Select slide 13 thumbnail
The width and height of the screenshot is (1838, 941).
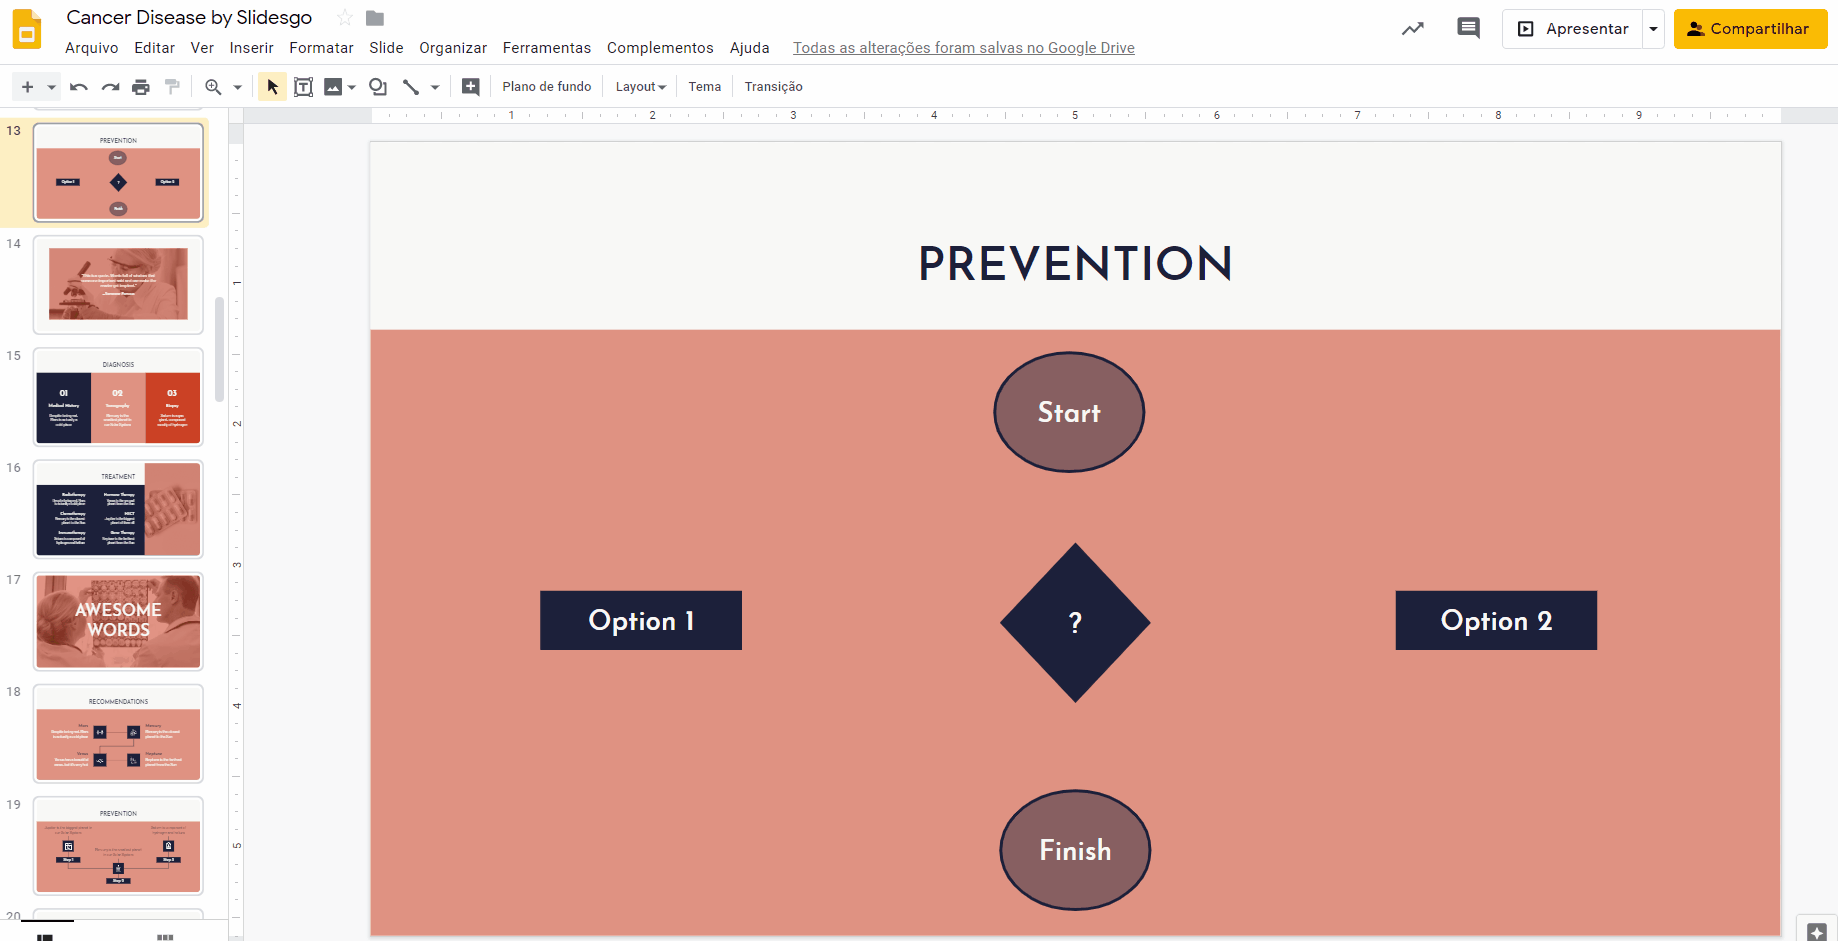[118, 173]
